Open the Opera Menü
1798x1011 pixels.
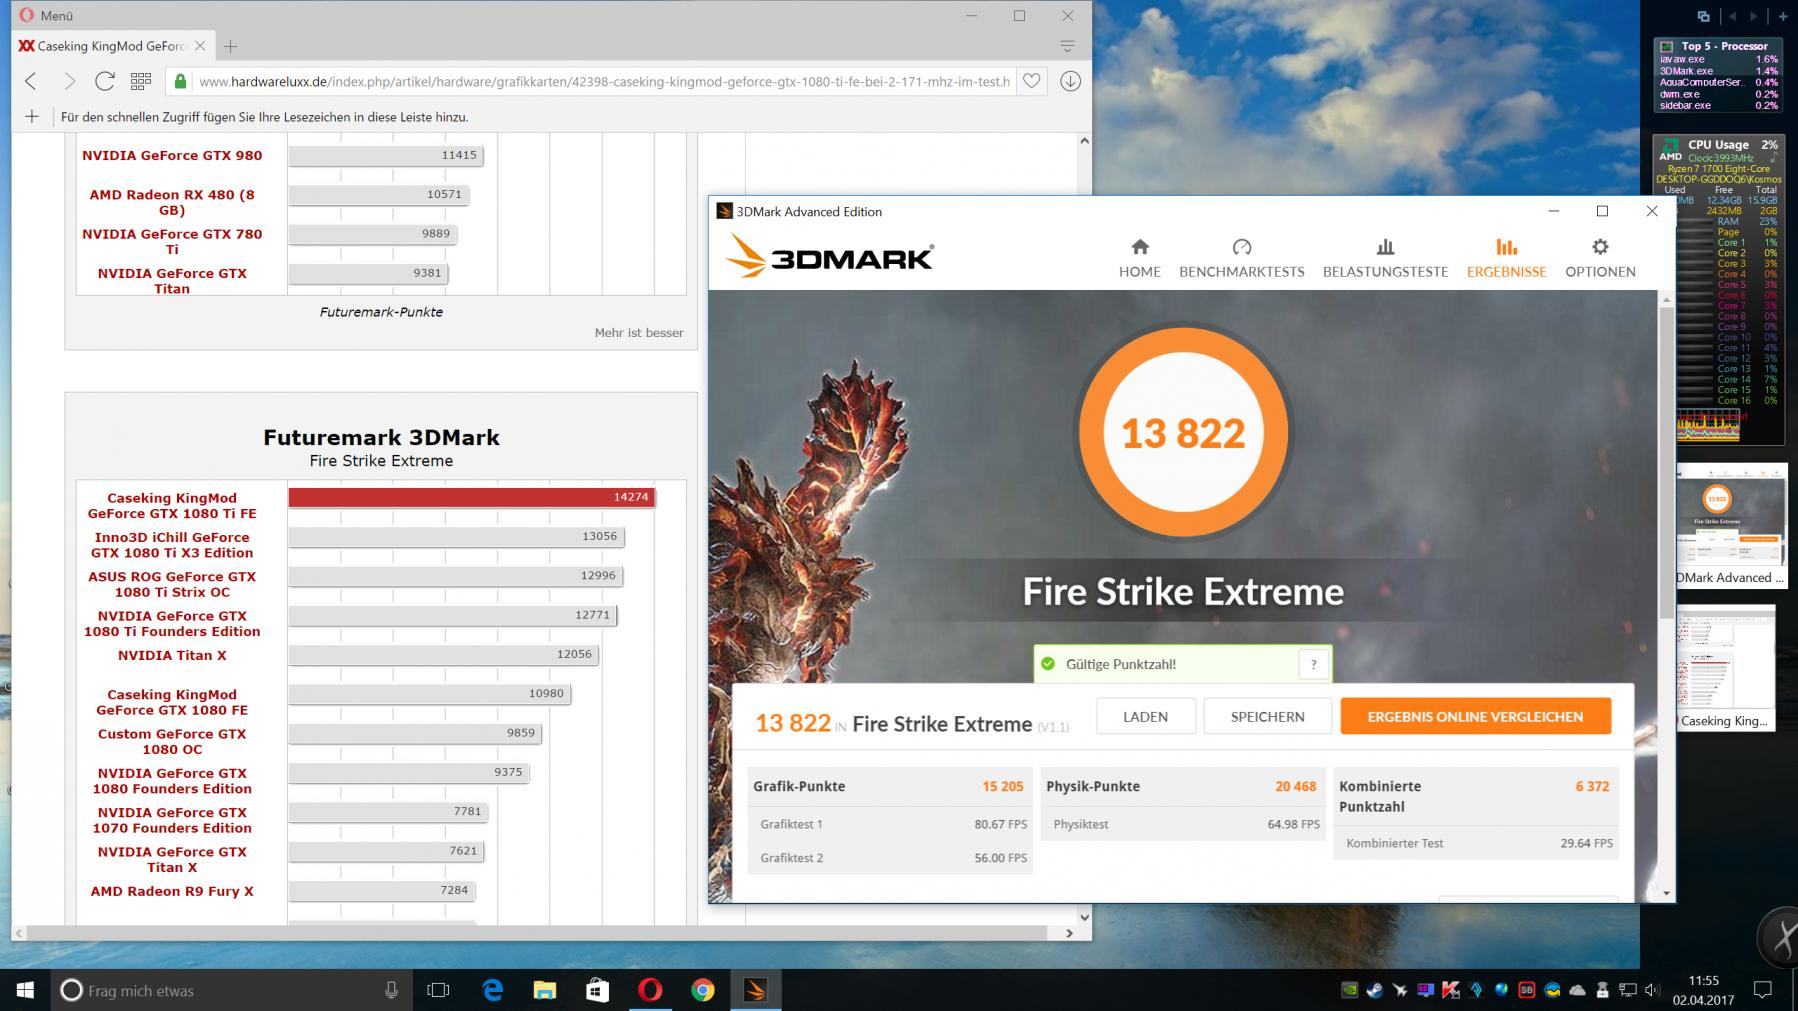point(46,15)
